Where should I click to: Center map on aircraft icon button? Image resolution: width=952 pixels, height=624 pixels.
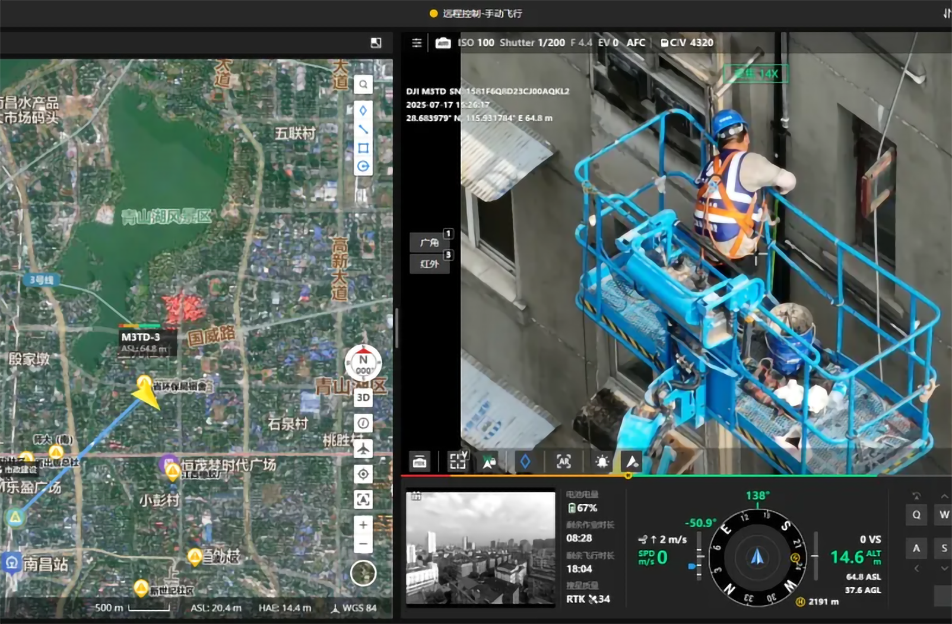pyautogui.click(x=363, y=449)
